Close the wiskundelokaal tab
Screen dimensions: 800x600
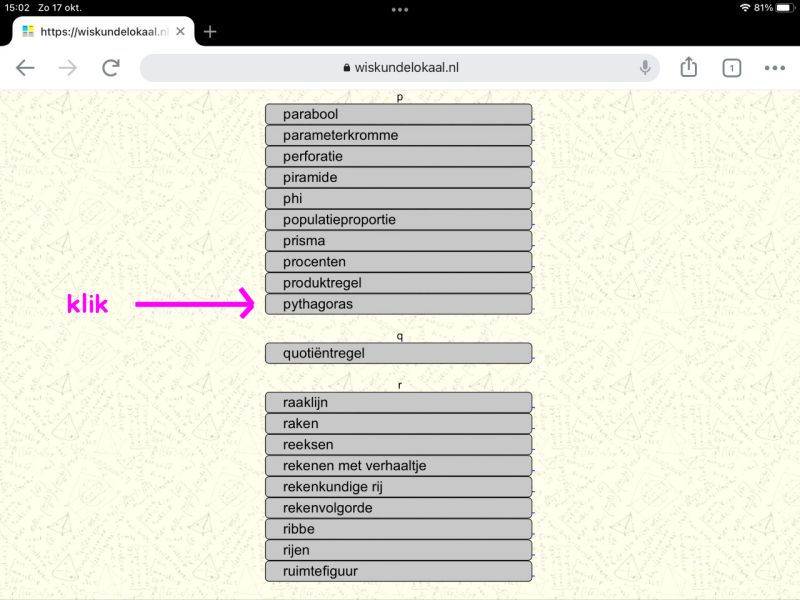point(180,31)
